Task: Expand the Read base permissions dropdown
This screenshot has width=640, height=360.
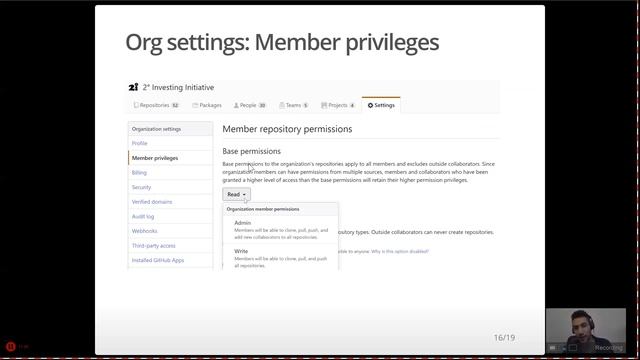Action: (236, 194)
